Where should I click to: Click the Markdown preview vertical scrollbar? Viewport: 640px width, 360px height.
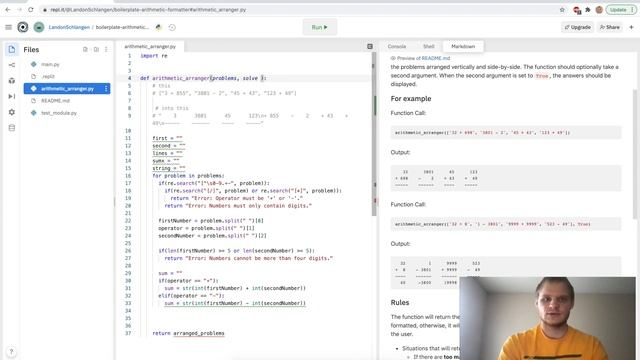click(634, 155)
